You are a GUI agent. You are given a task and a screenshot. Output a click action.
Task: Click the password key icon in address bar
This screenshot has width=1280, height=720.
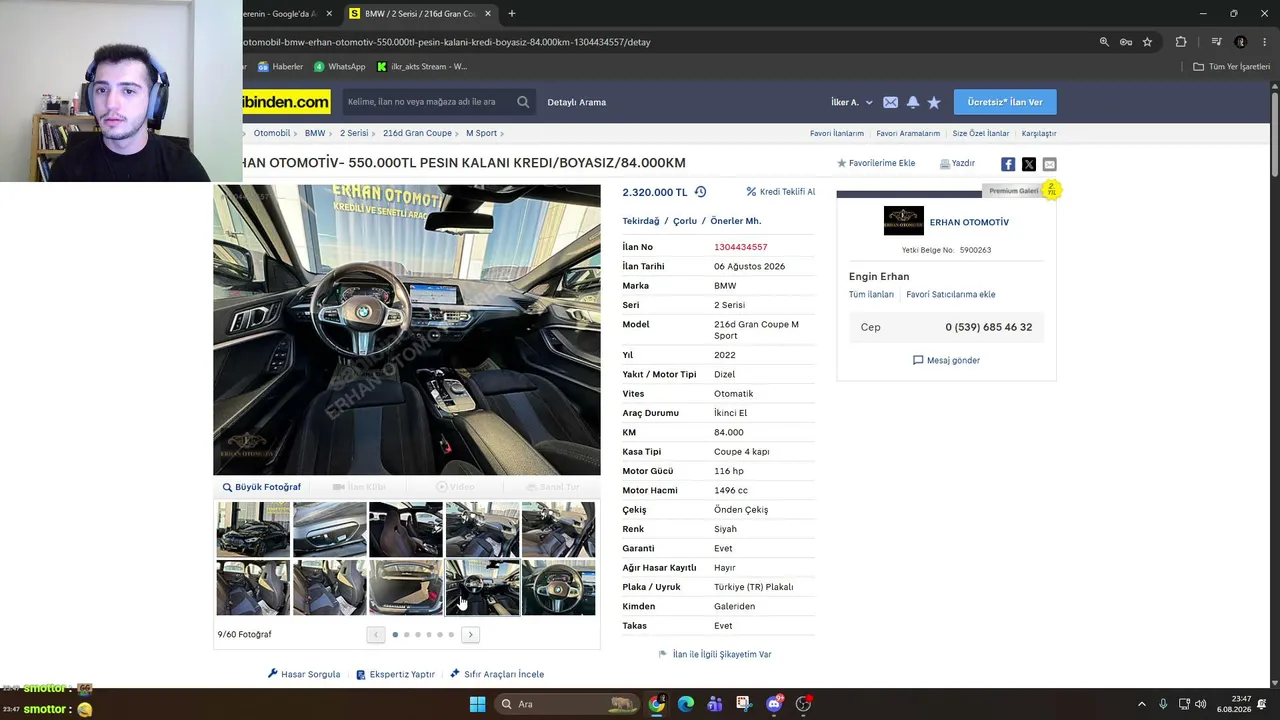click(x=1126, y=42)
